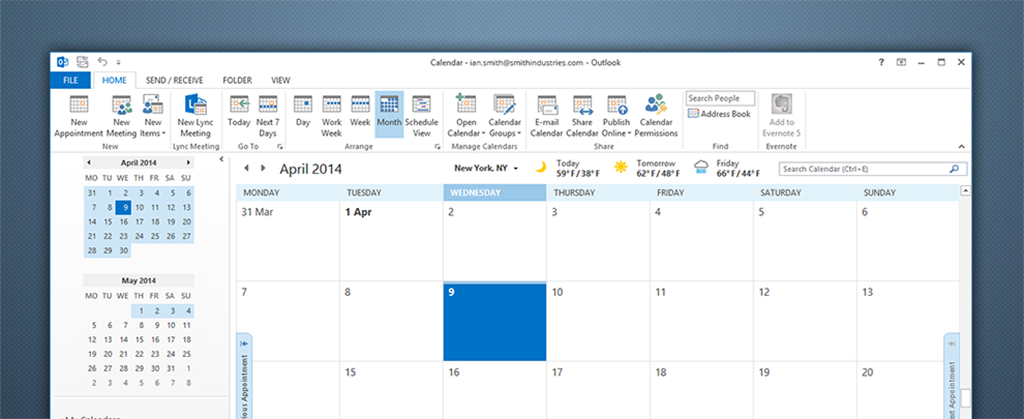Open the Calendar Groups dropdown

tap(505, 116)
